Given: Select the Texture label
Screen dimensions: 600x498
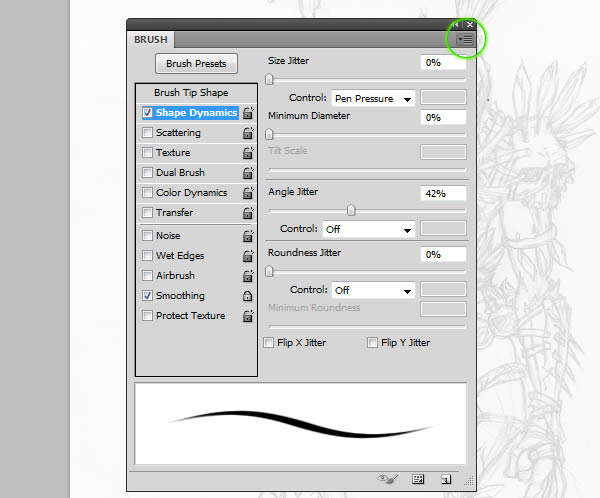Looking at the screenshot, I should coord(173,153).
